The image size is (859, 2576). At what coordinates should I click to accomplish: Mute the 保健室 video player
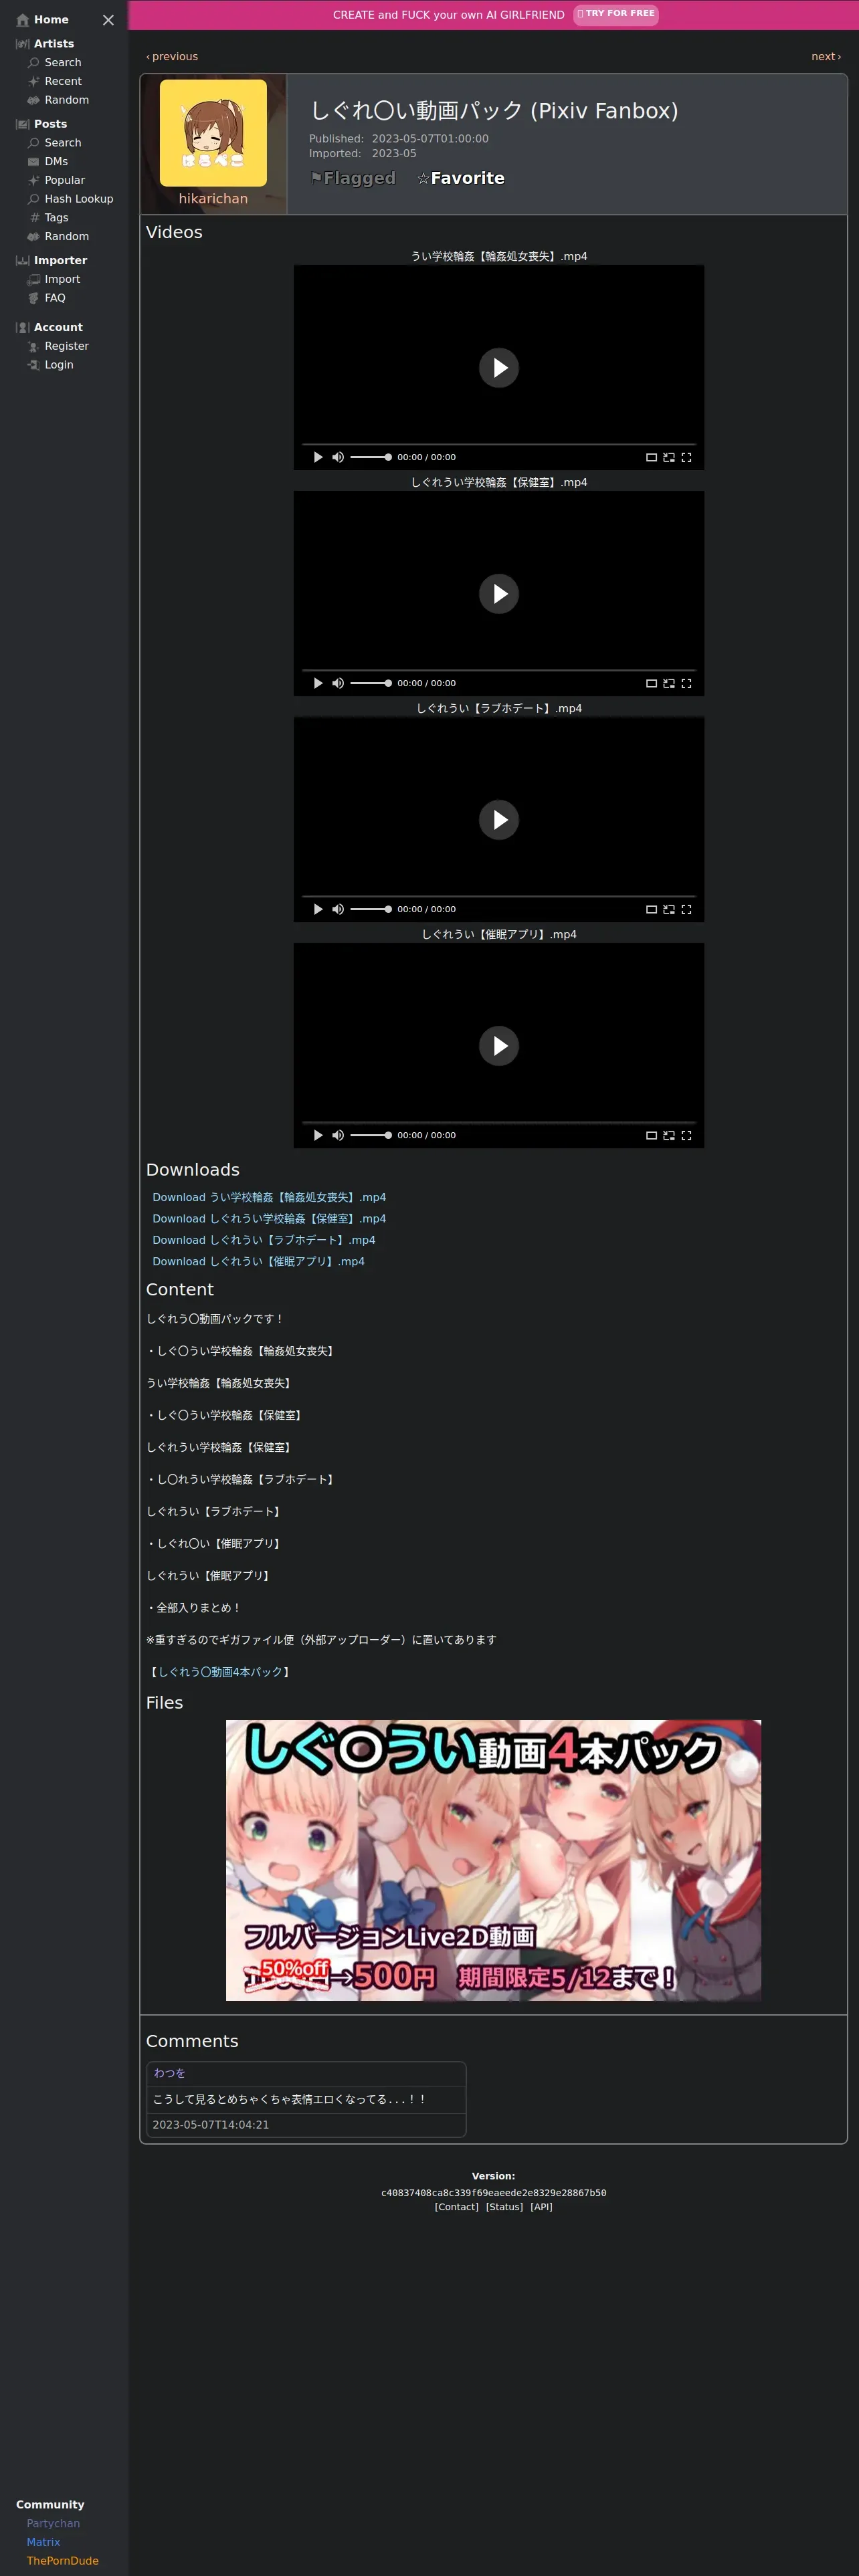point(338,683)
